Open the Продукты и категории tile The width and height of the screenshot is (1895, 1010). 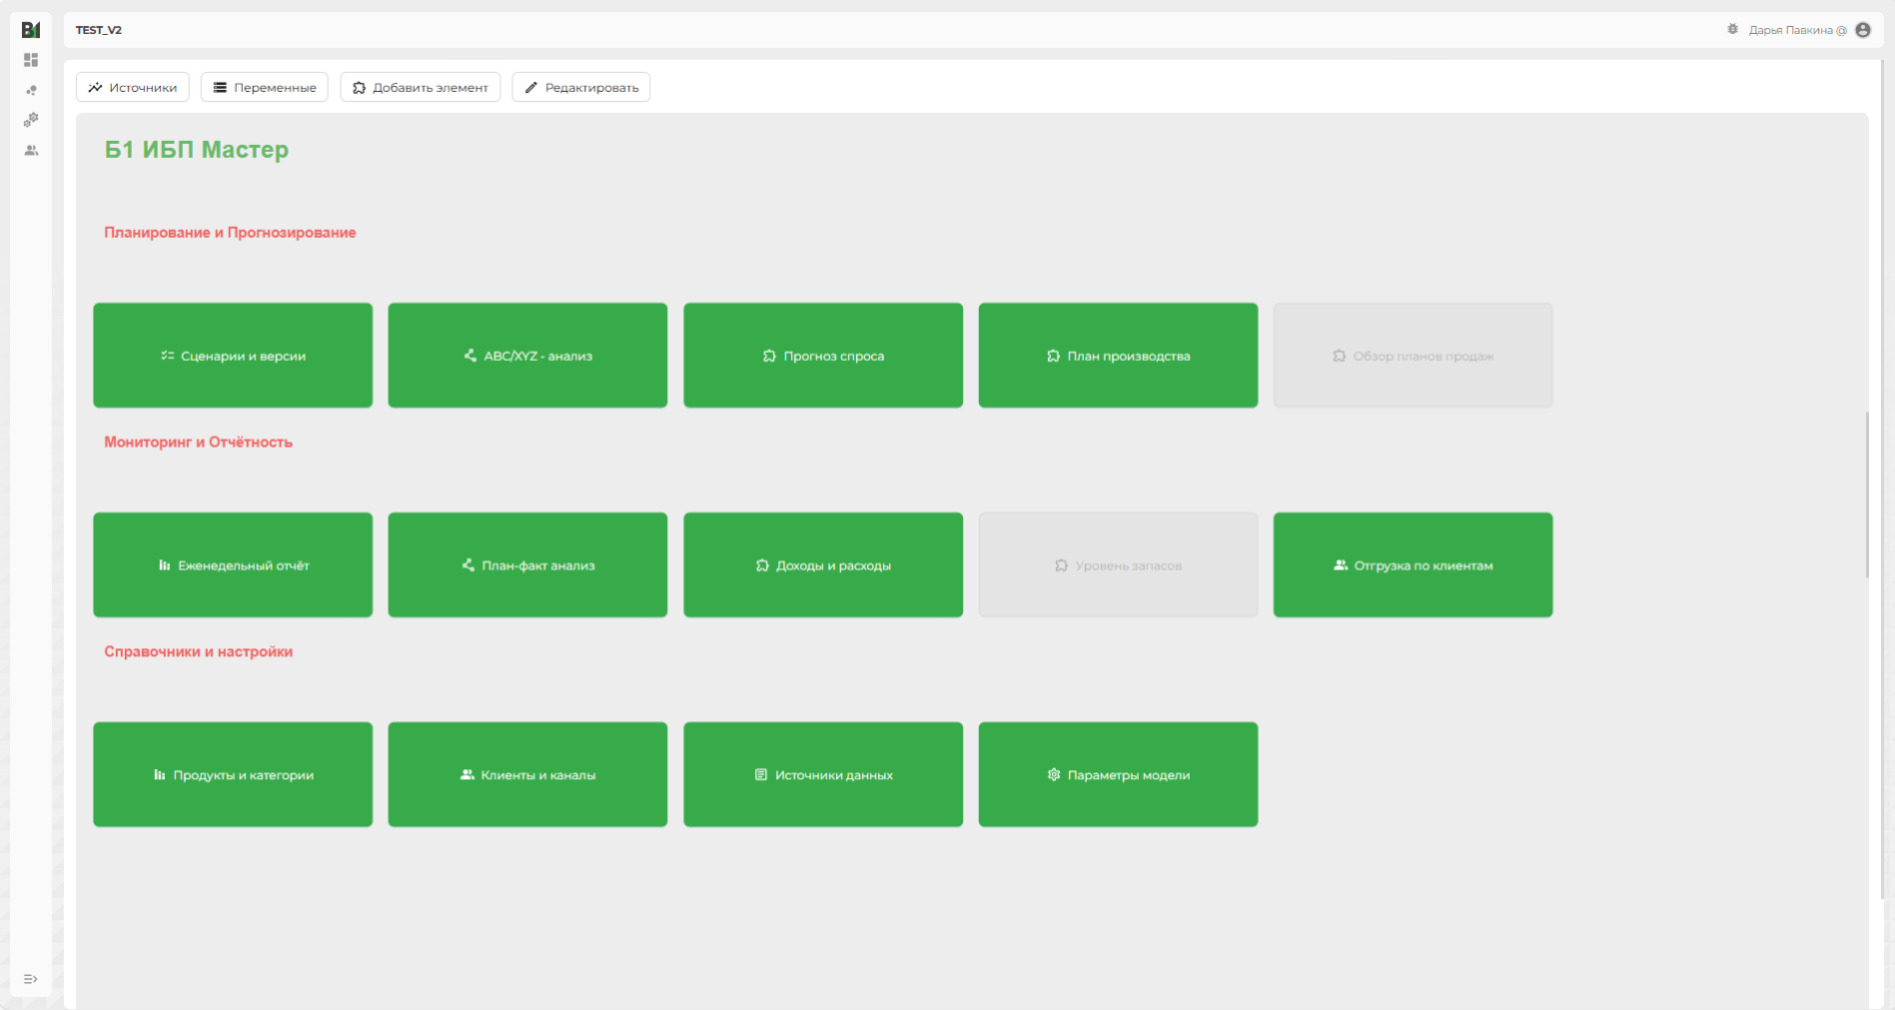point(233,775)
